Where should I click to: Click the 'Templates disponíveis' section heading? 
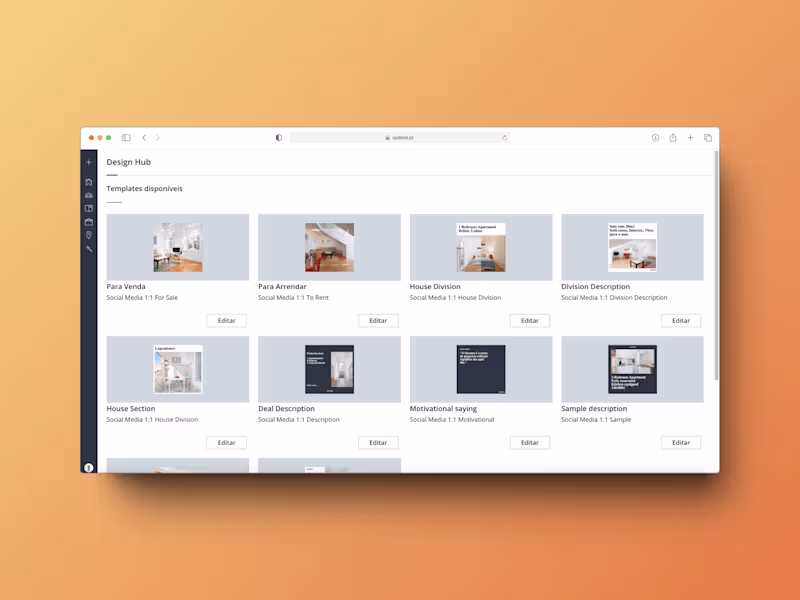[x=144, y=188]
